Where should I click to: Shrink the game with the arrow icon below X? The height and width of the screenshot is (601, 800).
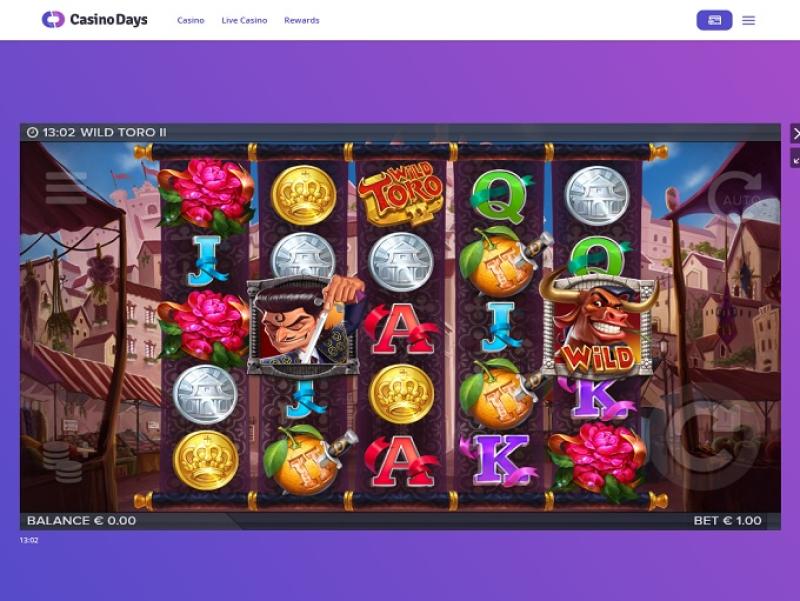point(795,158)
